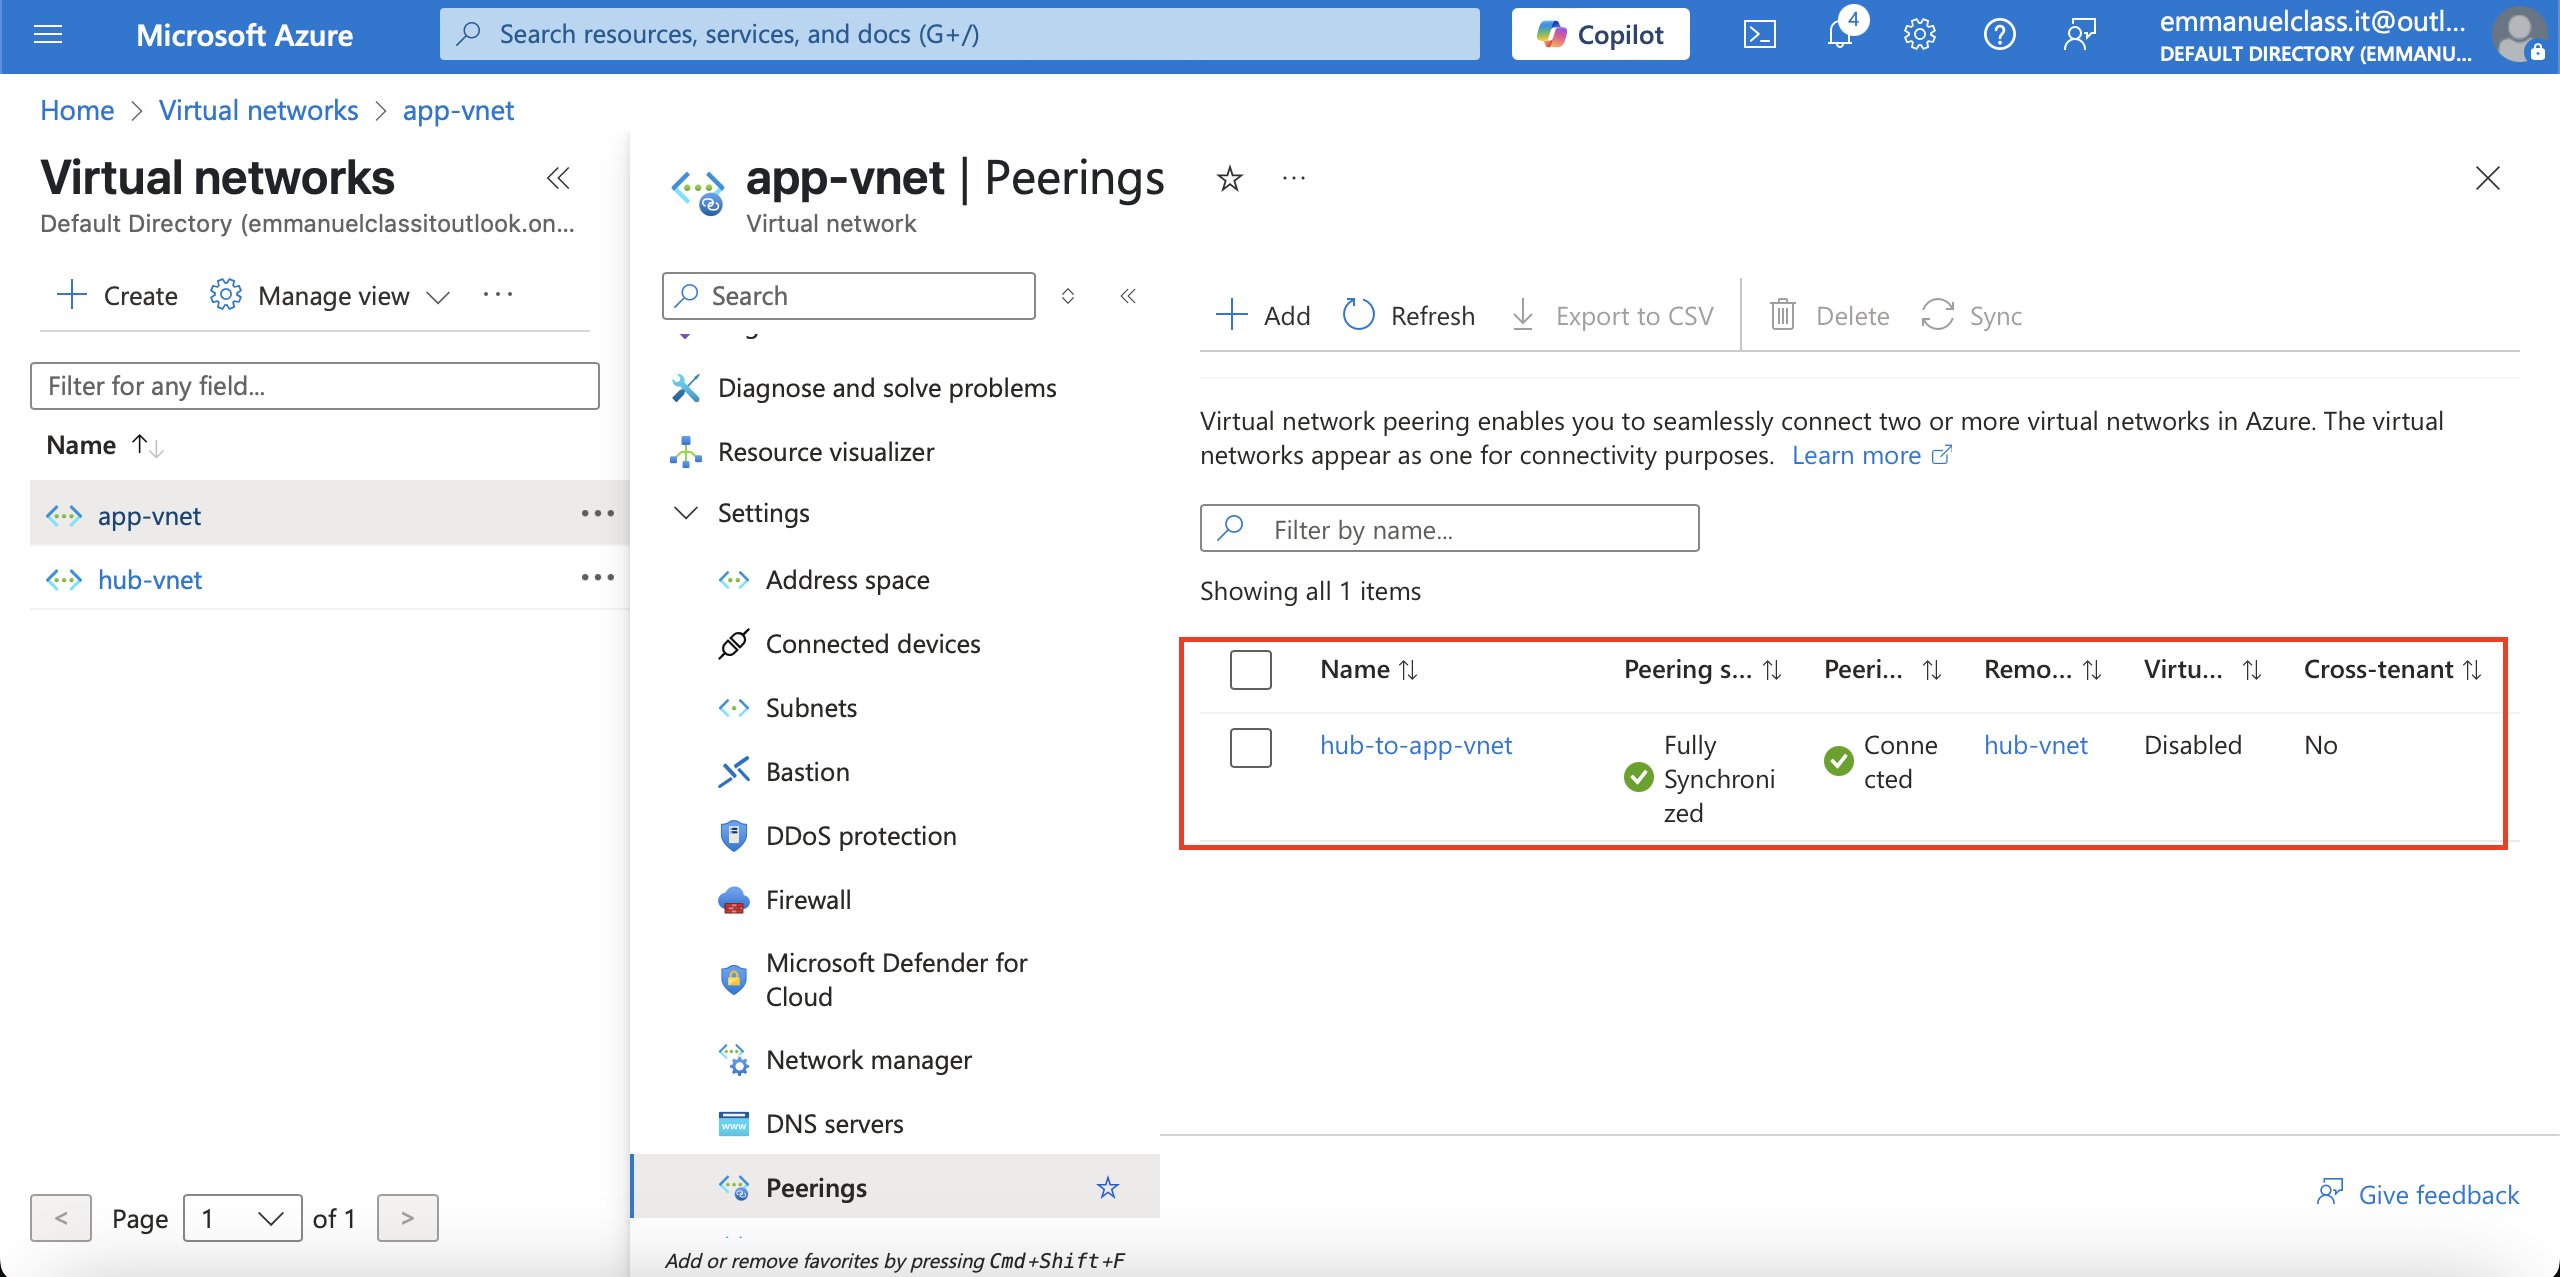The width and height of the screenshot is (2560, 1277).
Task: Open the Learn more link
Action: [1871, 456]
